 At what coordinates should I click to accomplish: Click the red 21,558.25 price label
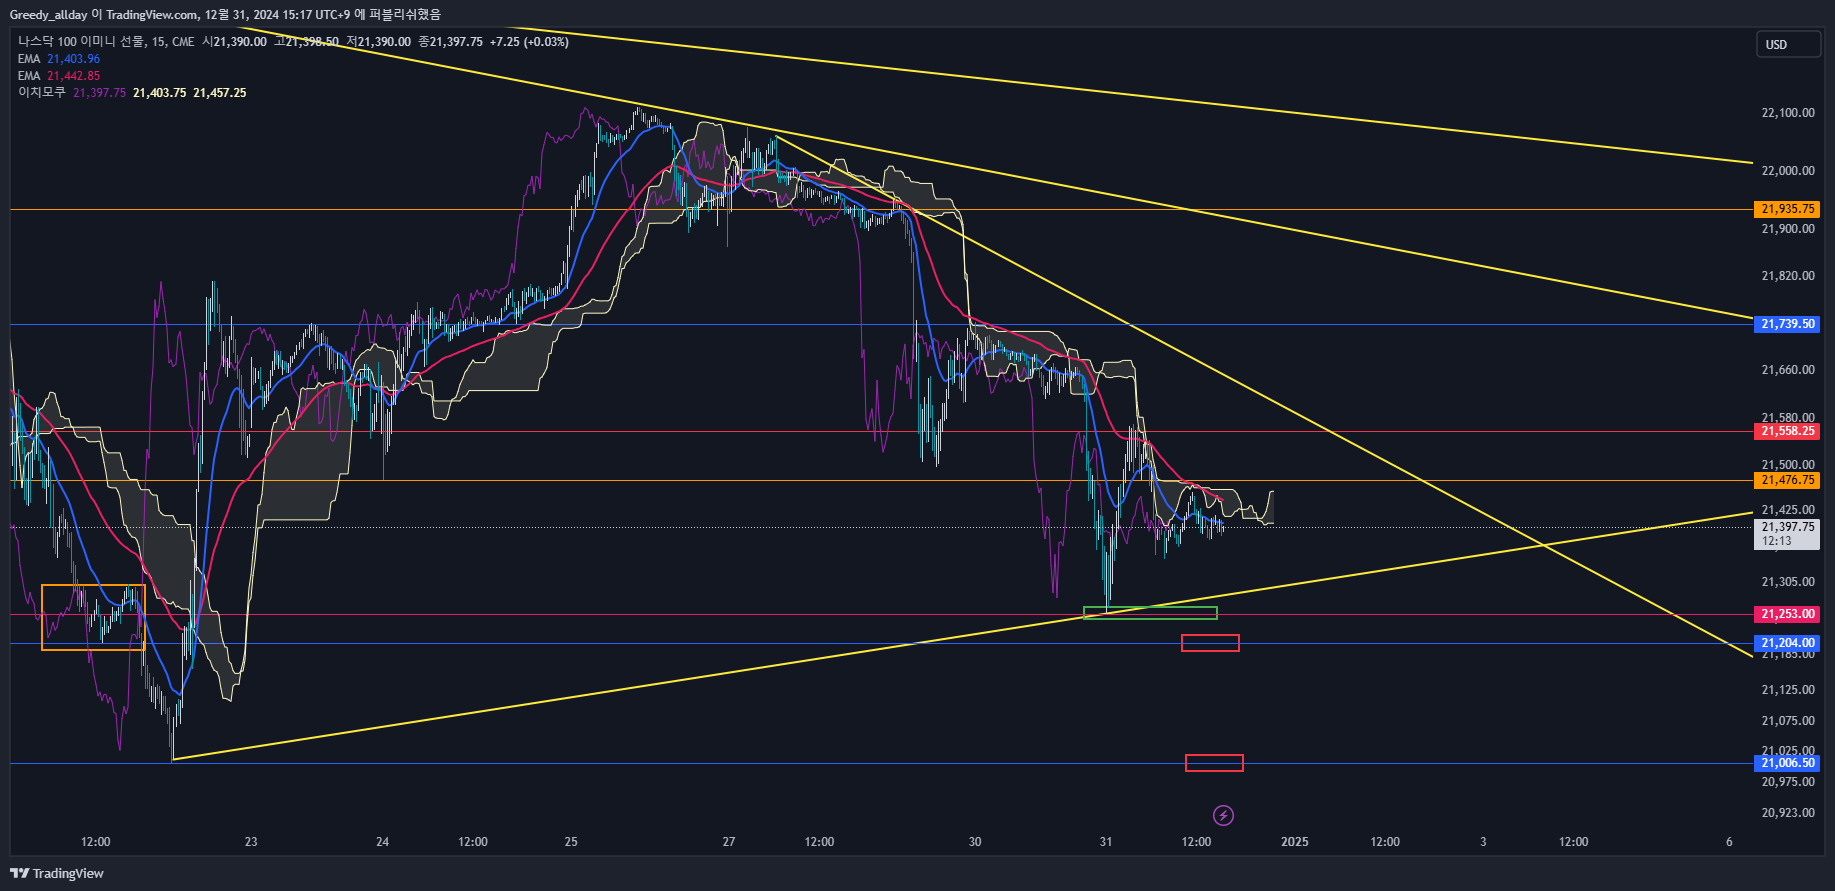tap(1787, 431)
